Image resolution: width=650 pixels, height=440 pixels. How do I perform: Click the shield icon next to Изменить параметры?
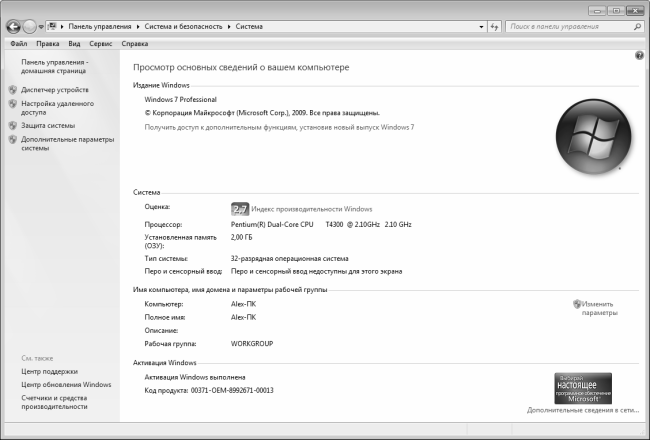(x=577, y=303)
